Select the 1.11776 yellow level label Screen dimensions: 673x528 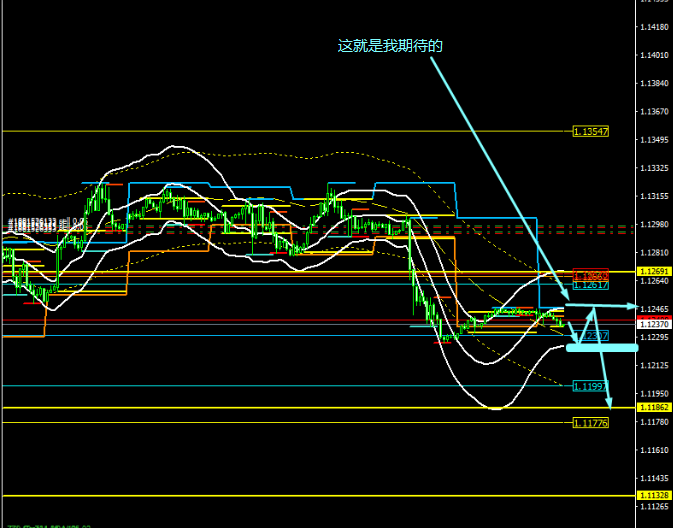pos(590,423)
